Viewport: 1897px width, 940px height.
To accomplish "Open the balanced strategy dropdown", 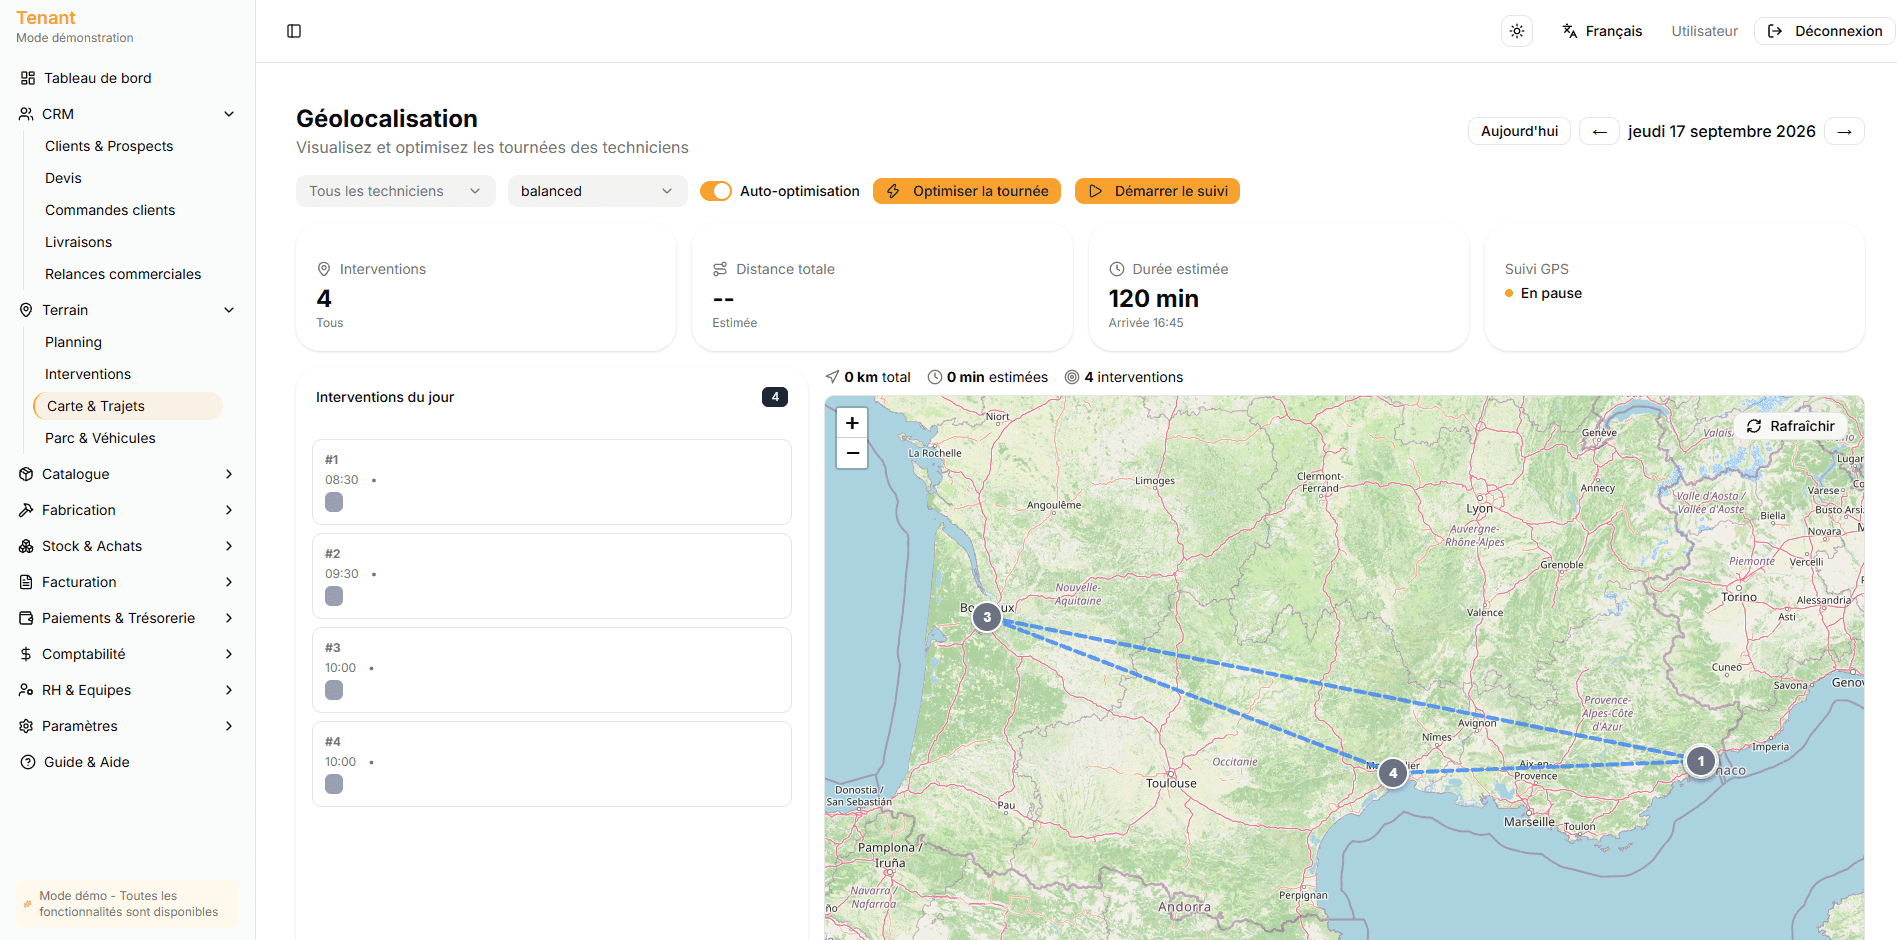I will [597, 191].
